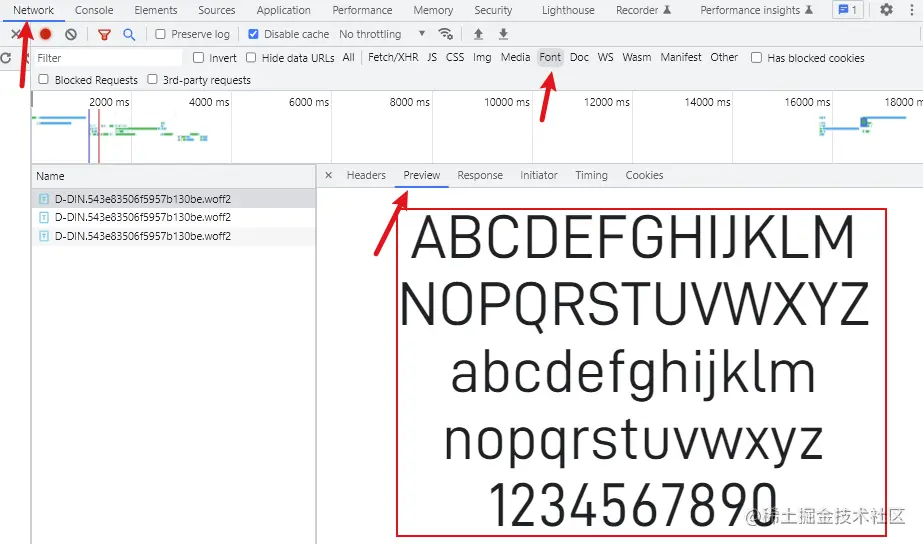This screenshot has height=544, width=923.
Task: Clear the network log
Action: pyautogui.click(x=71, y=34)
